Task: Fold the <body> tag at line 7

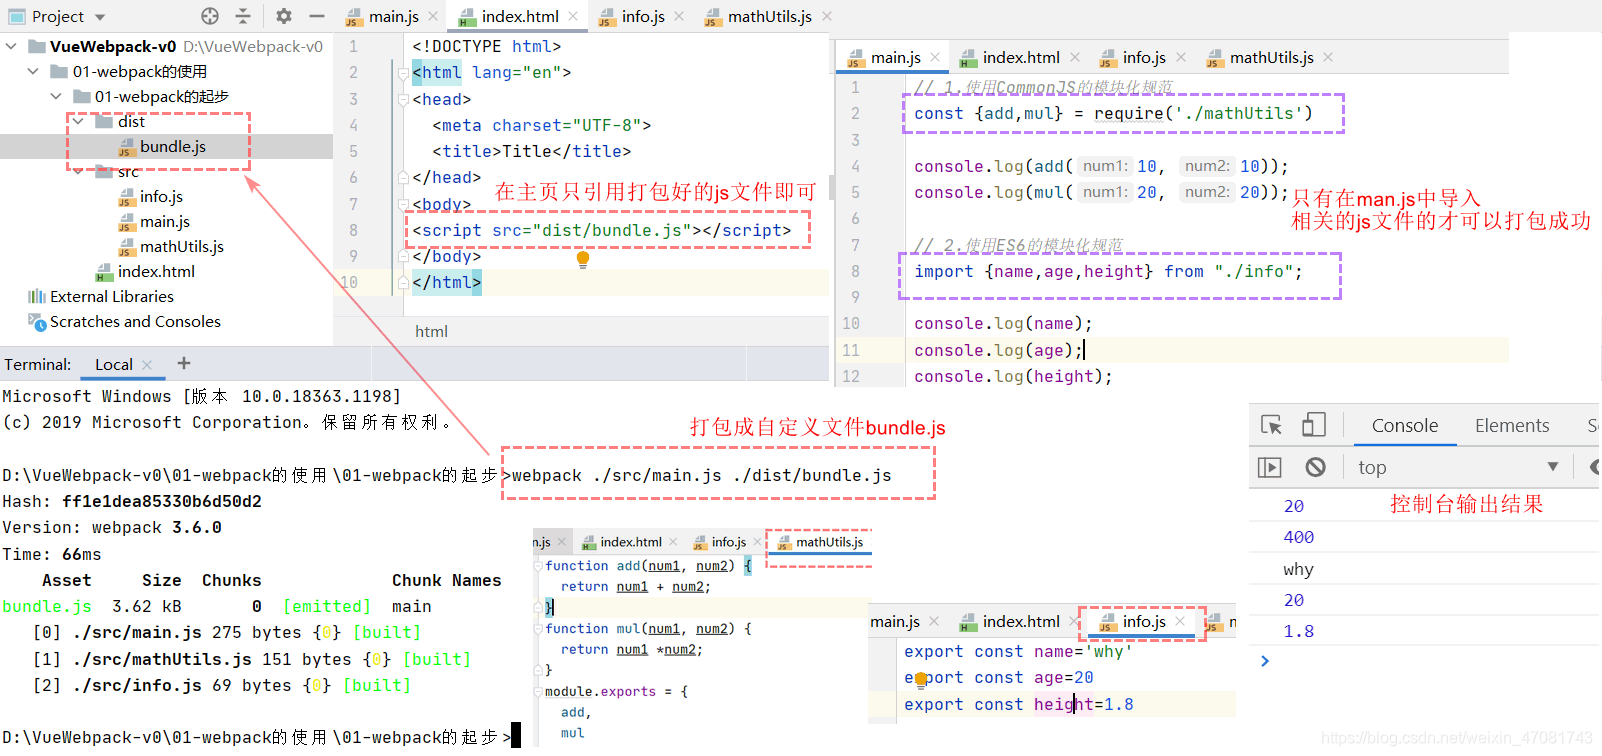Action: pos(403,204)
